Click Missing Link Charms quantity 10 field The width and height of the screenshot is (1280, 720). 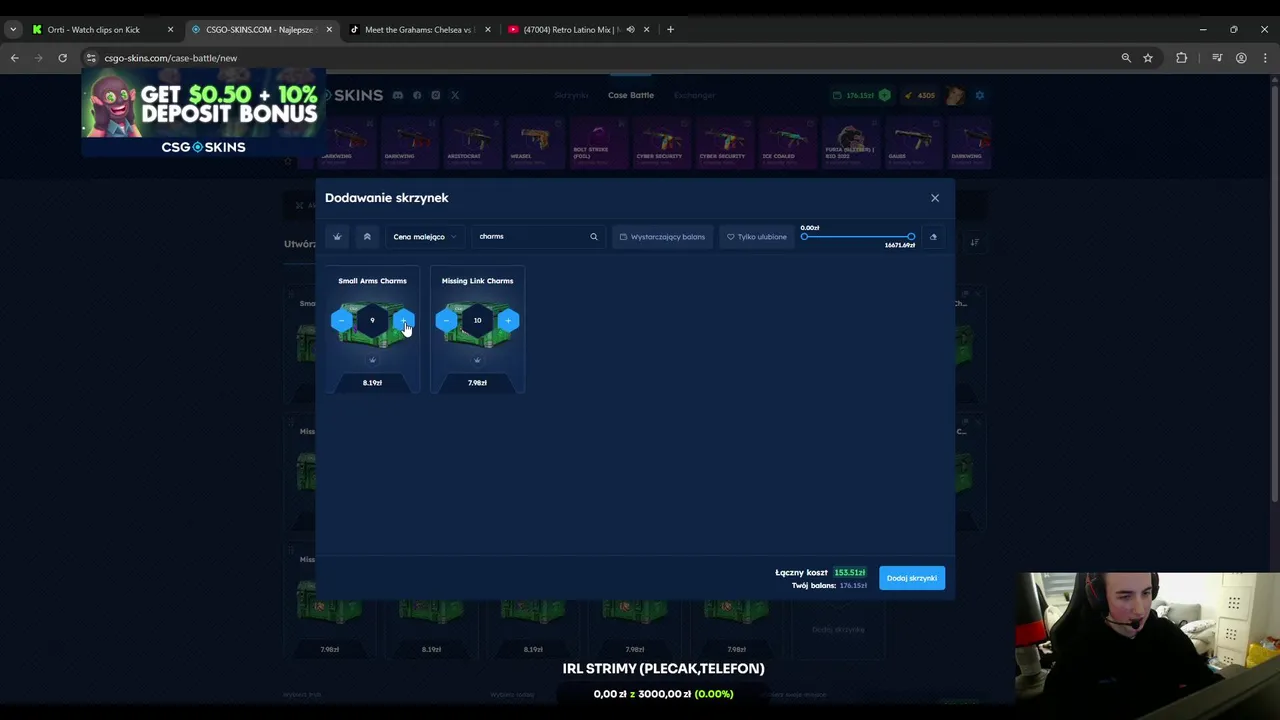pos(477,320)
